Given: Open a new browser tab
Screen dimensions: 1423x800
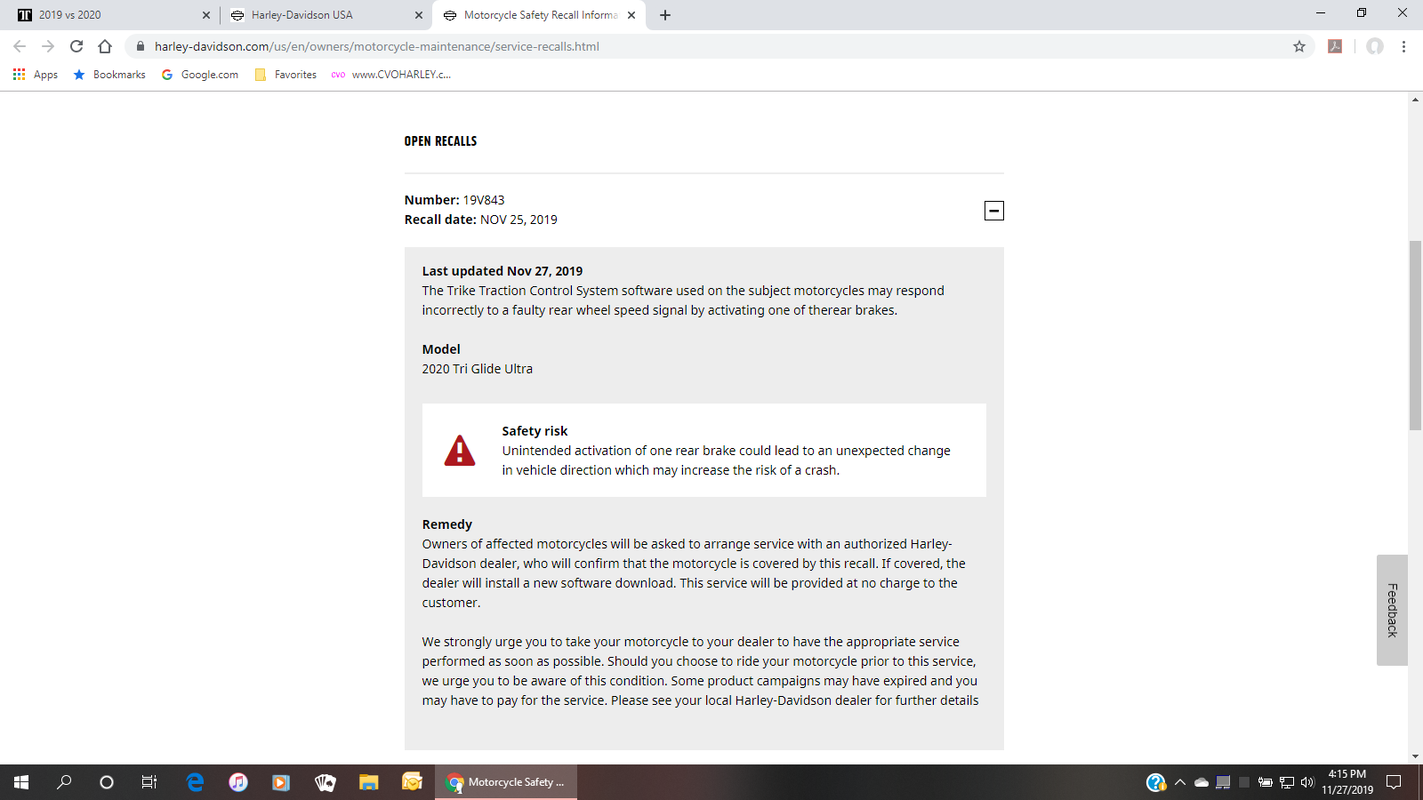Looking at the screenshot, I should pyautogui.click(x=666, y=15).
